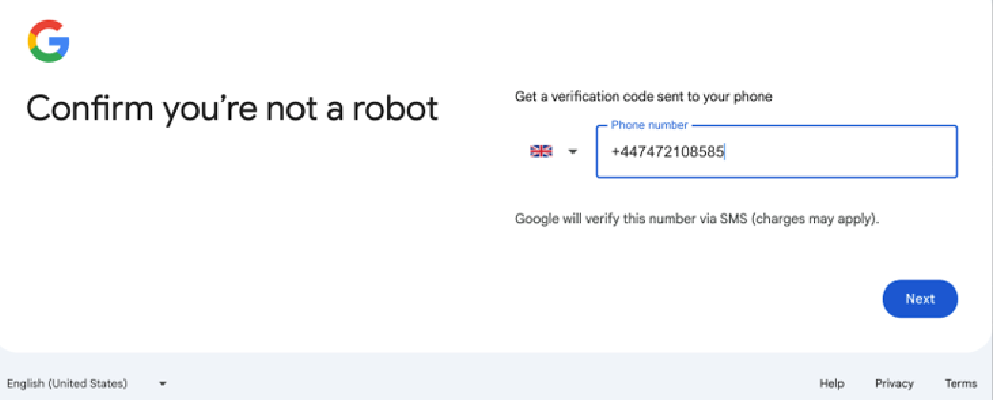Focus the Phone number input field

pos(776,152)
